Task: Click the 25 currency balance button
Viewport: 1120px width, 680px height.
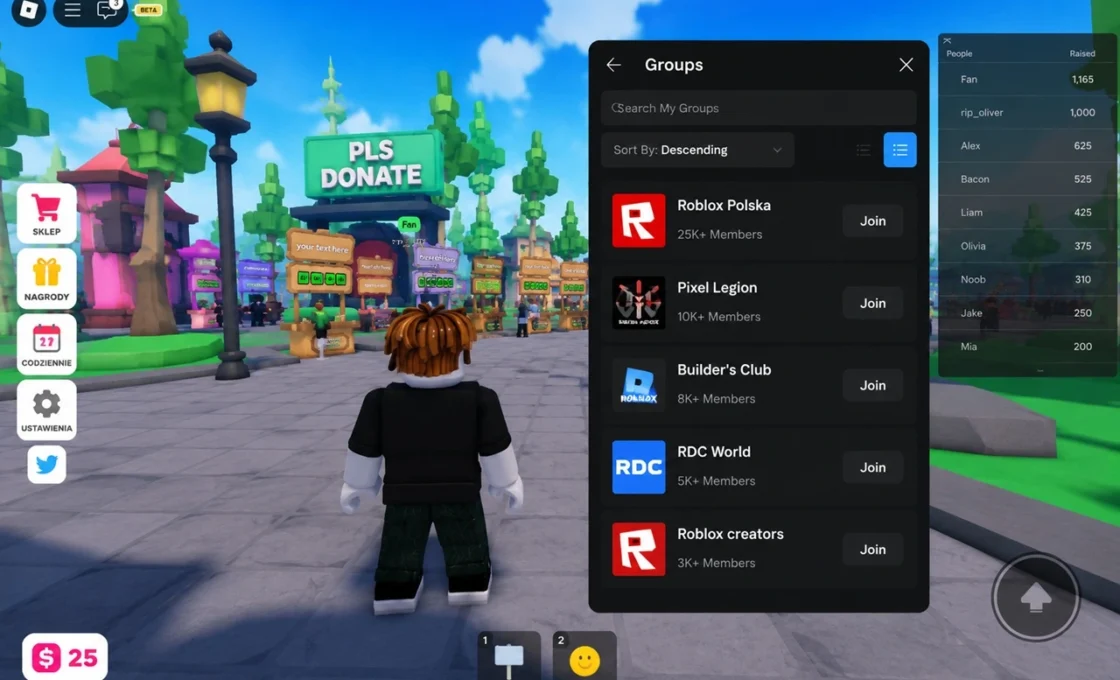Action: tap(65, 657)
